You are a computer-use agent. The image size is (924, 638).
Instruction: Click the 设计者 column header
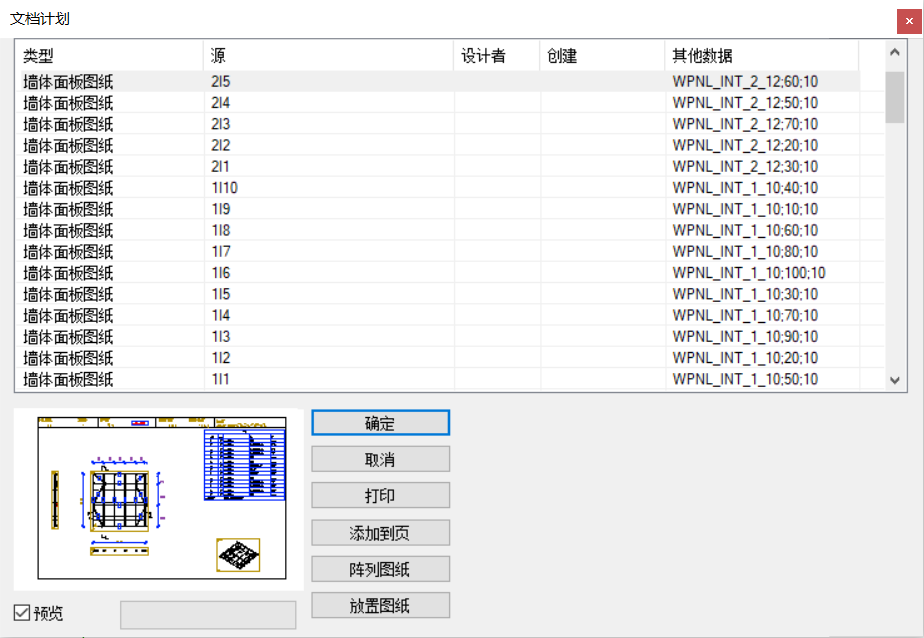(497, 56)
